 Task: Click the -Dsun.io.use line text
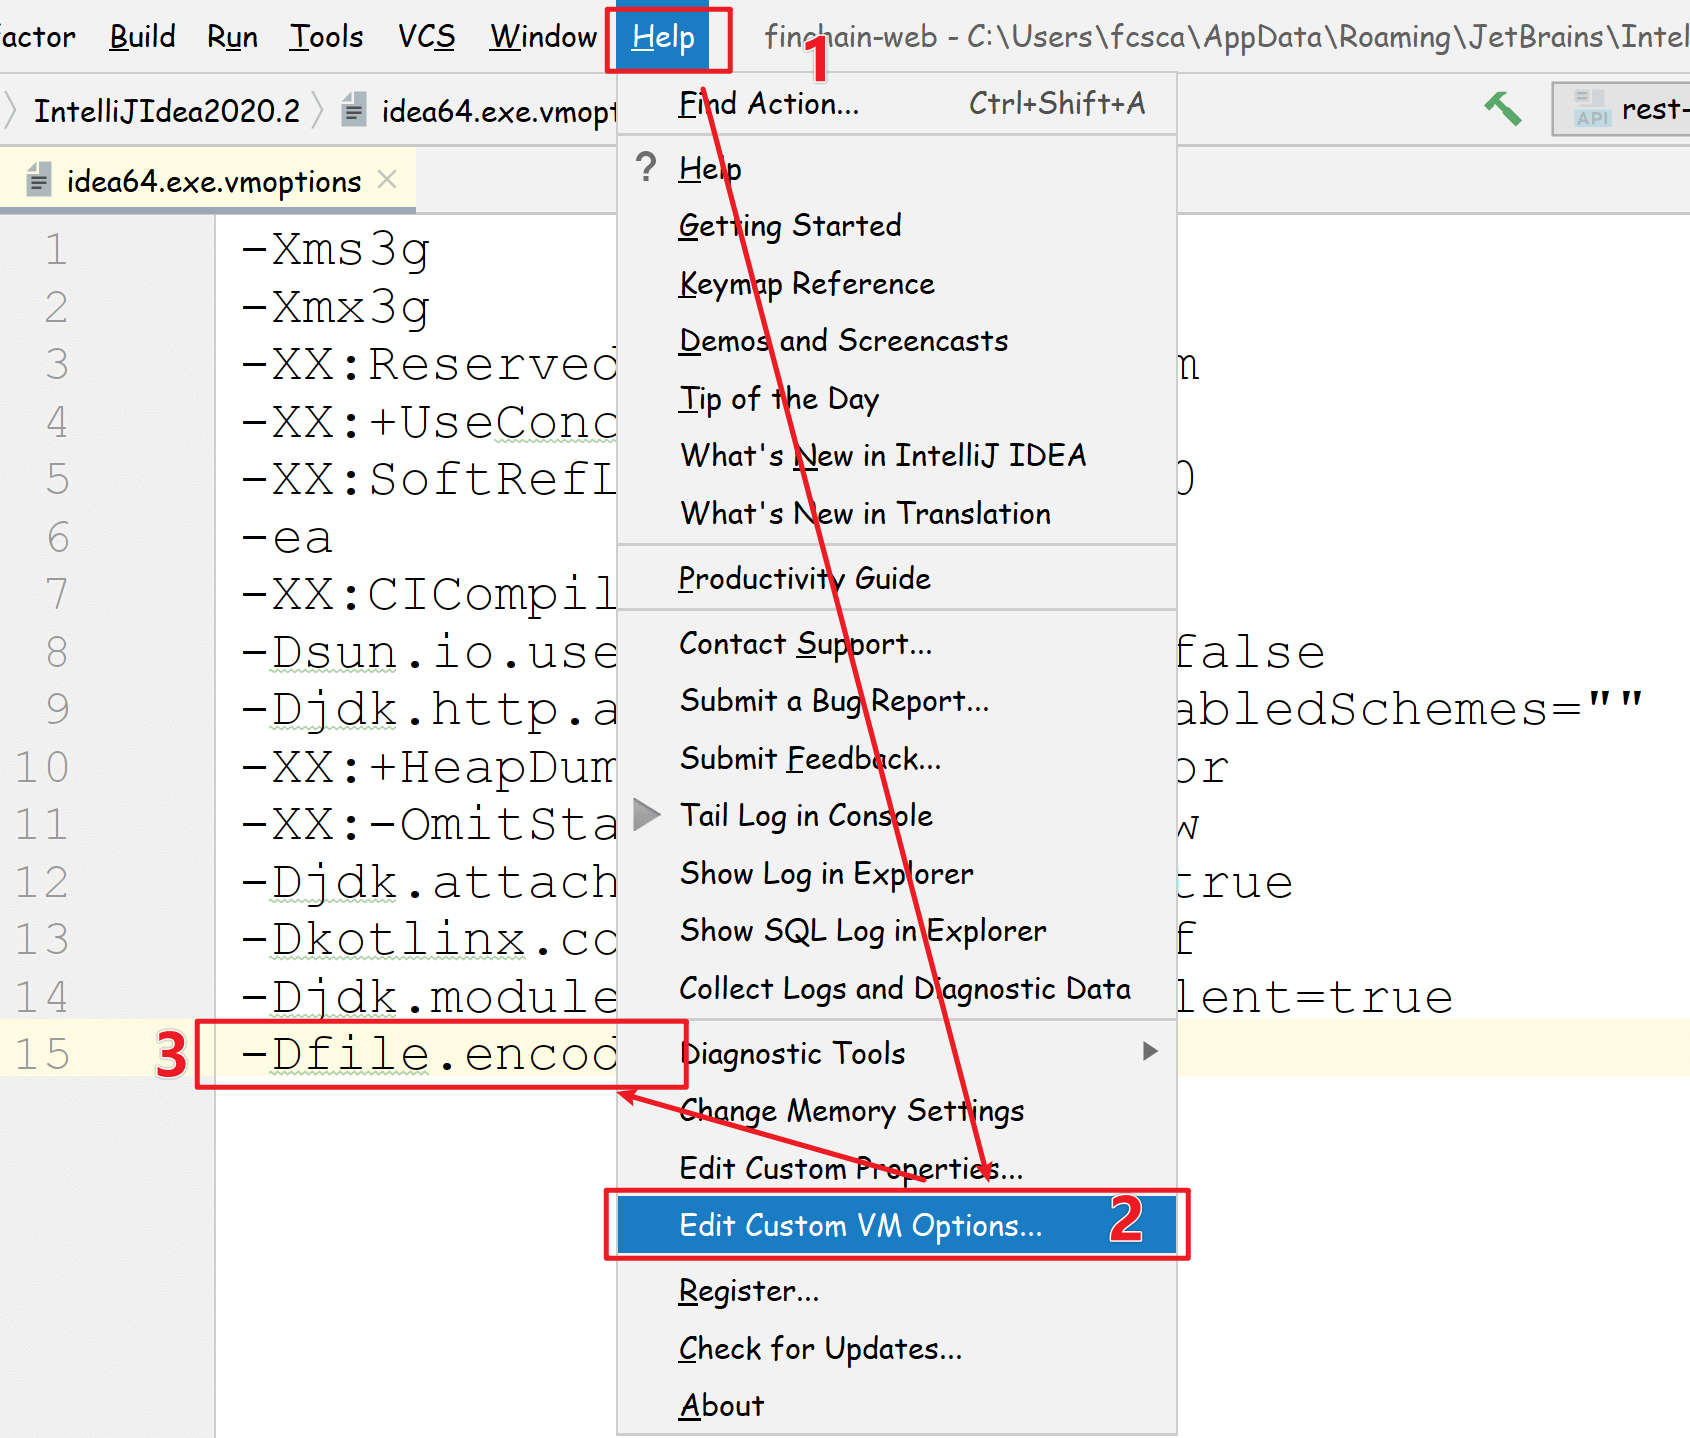click(428, 653)
